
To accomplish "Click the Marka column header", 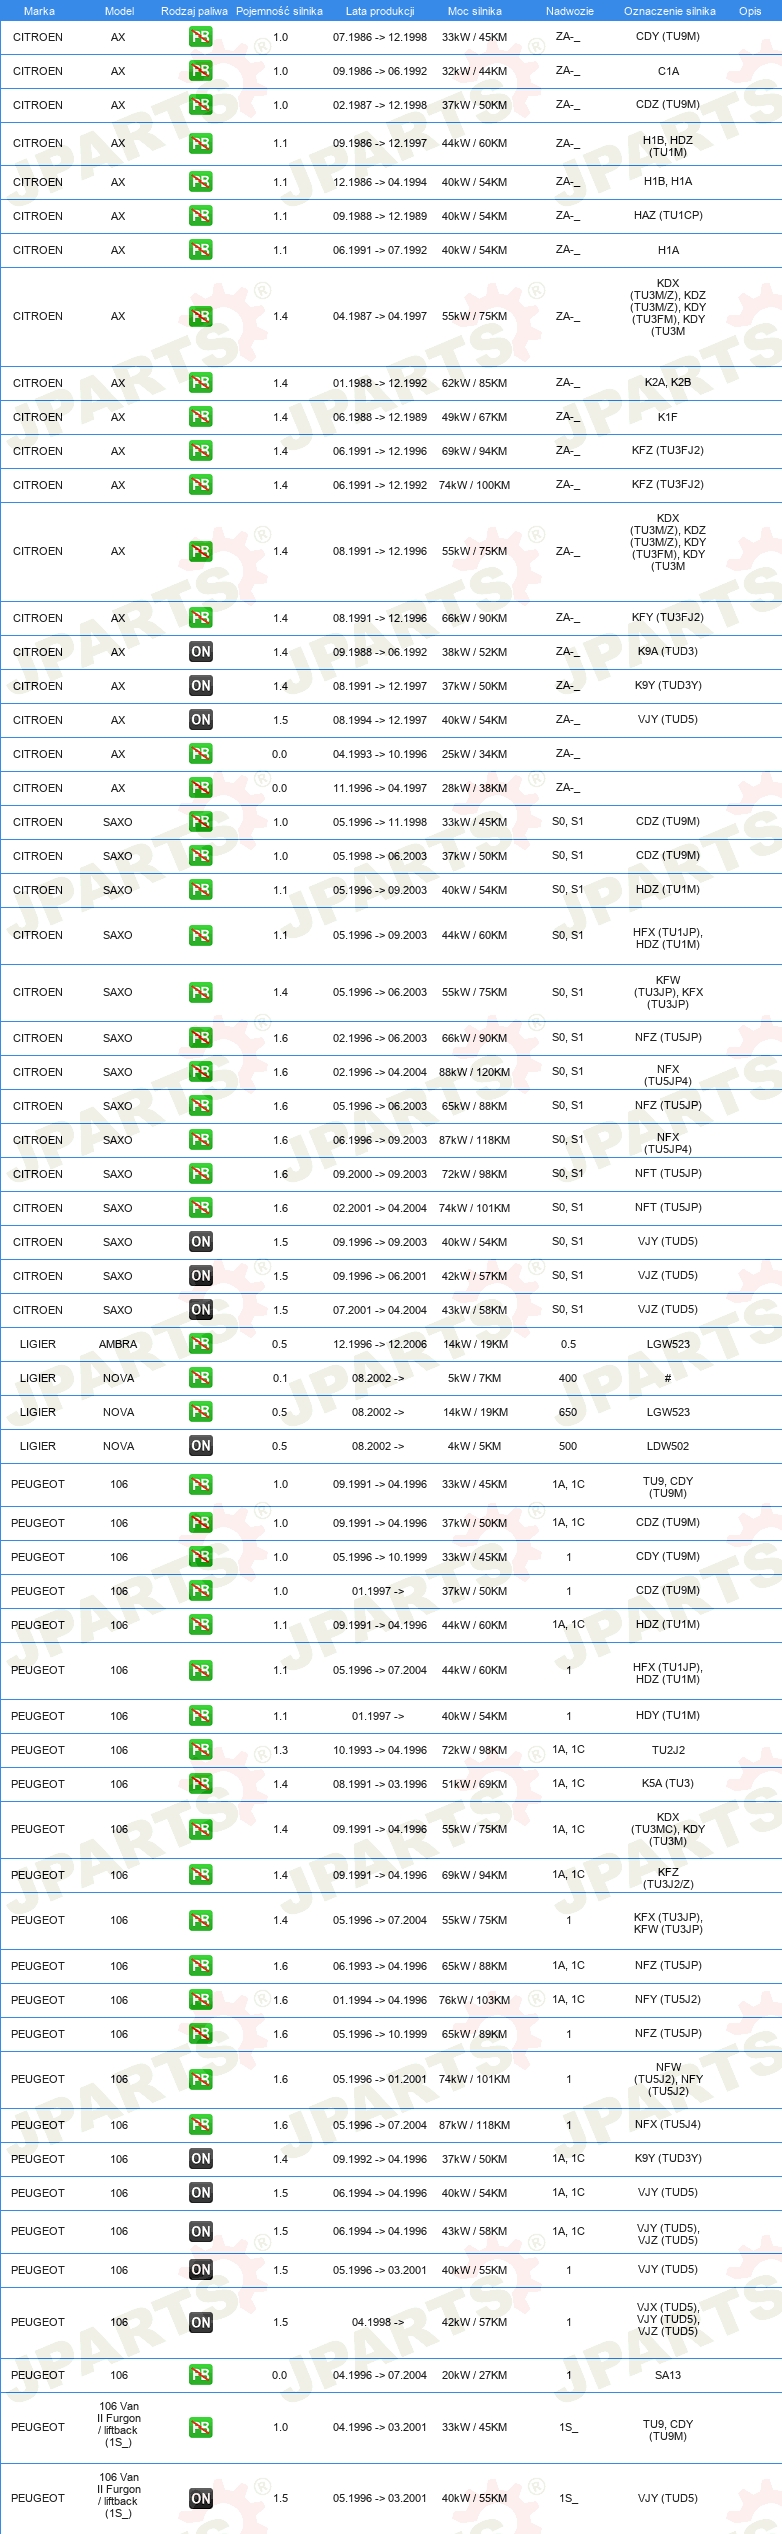I will [x=39, y=11].
